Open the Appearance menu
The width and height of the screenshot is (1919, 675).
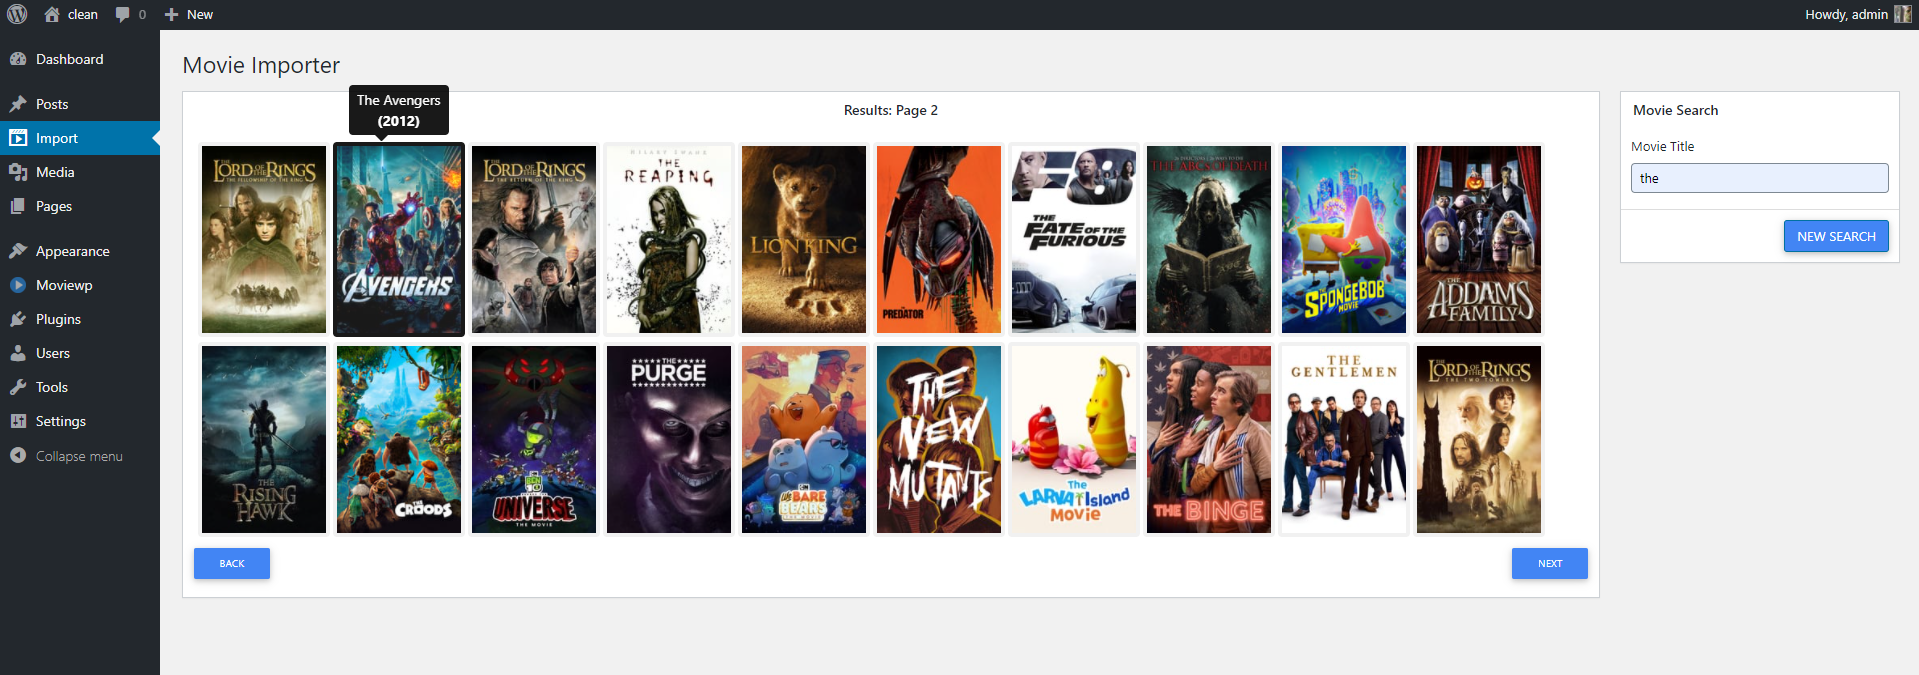[x=72, y=251]
